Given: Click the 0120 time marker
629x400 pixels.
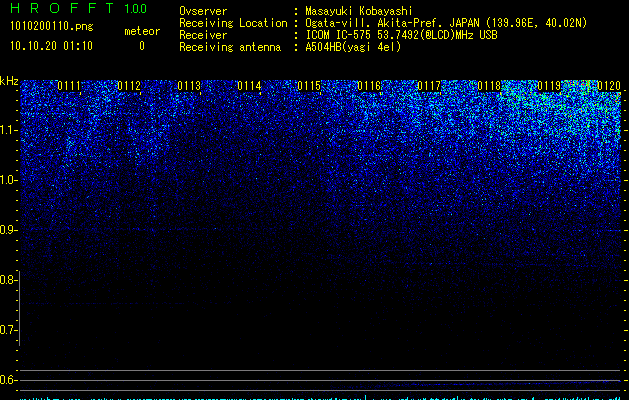Looking at the screenshot, I should (x=609, y=86).
